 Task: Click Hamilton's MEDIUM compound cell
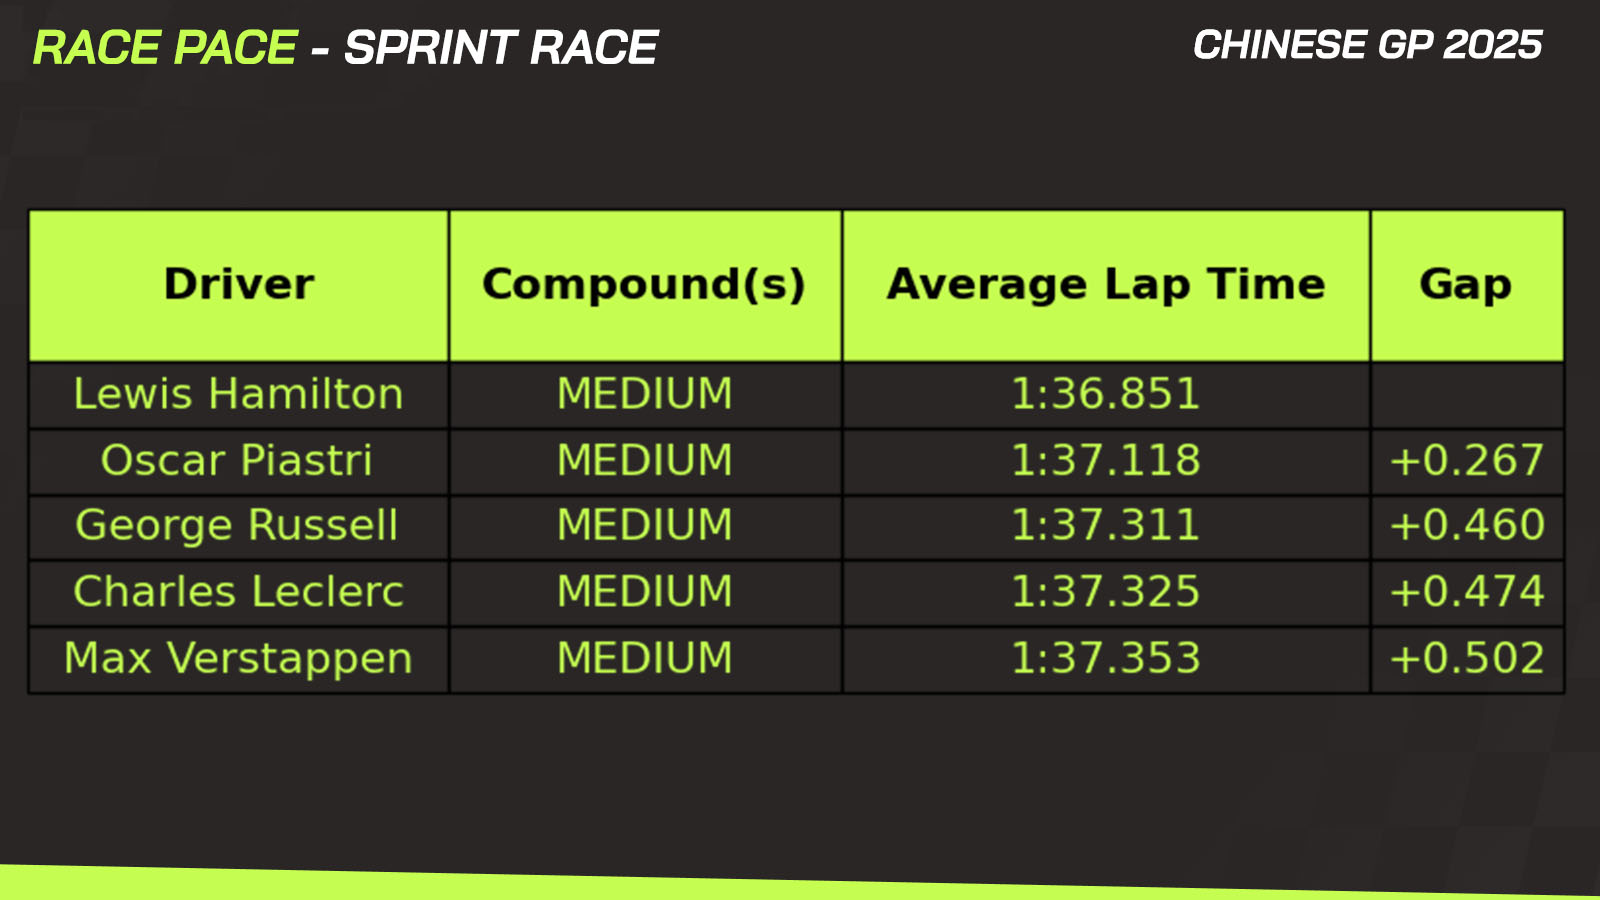coord(645,395)
